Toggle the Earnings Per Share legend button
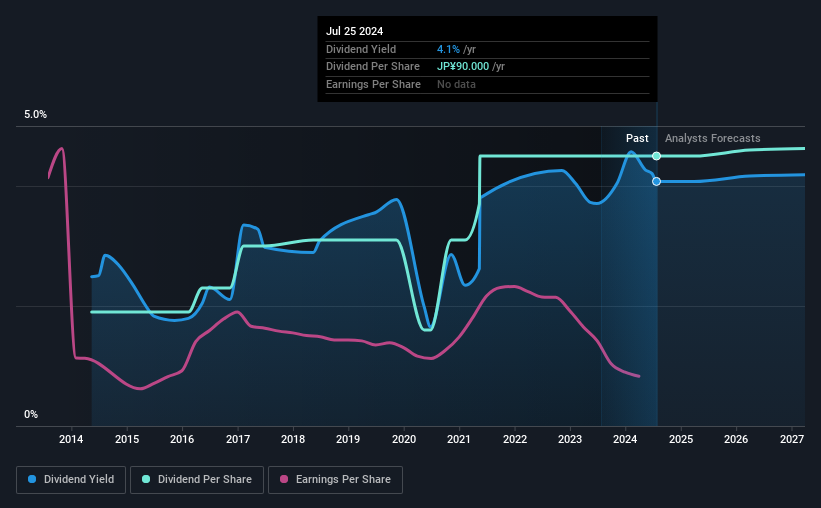The height and width of the screenshot is (508, 821). 336,480
